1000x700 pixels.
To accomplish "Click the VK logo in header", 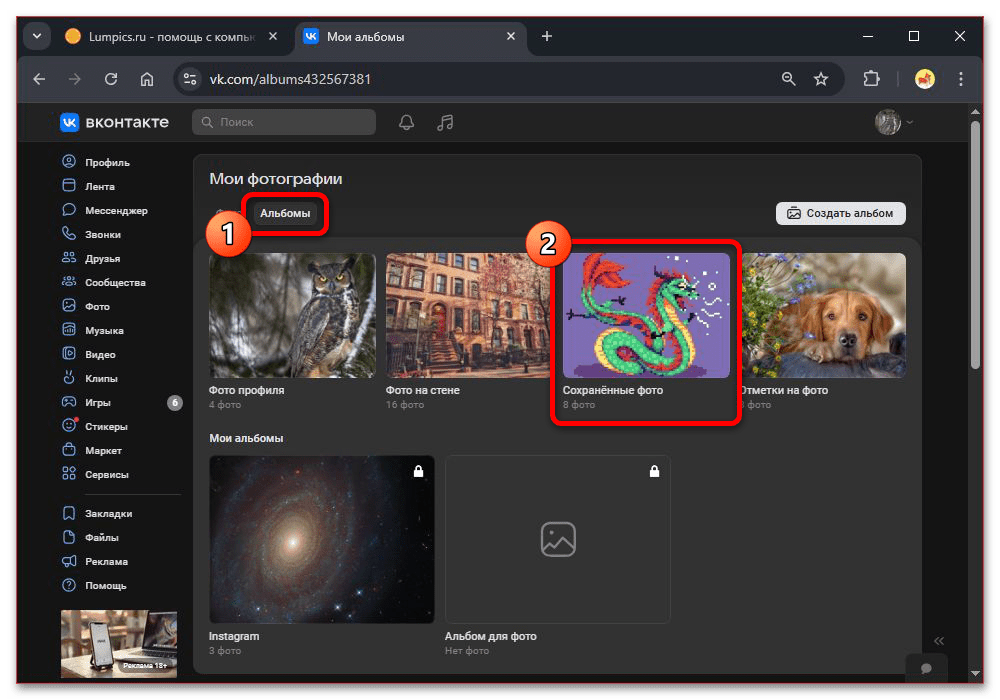I will [x=114, y=122].
